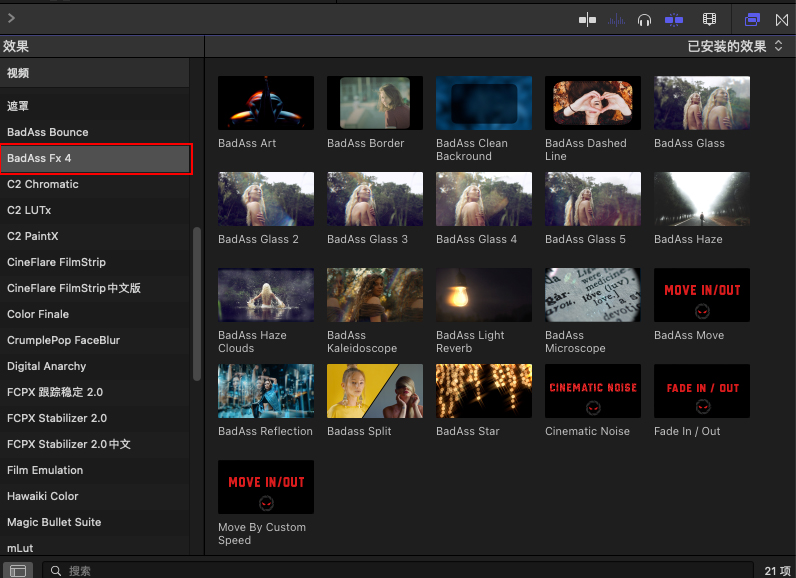Click the 搜索 search field
The image size is (796, 578).
tap(397, 571)
